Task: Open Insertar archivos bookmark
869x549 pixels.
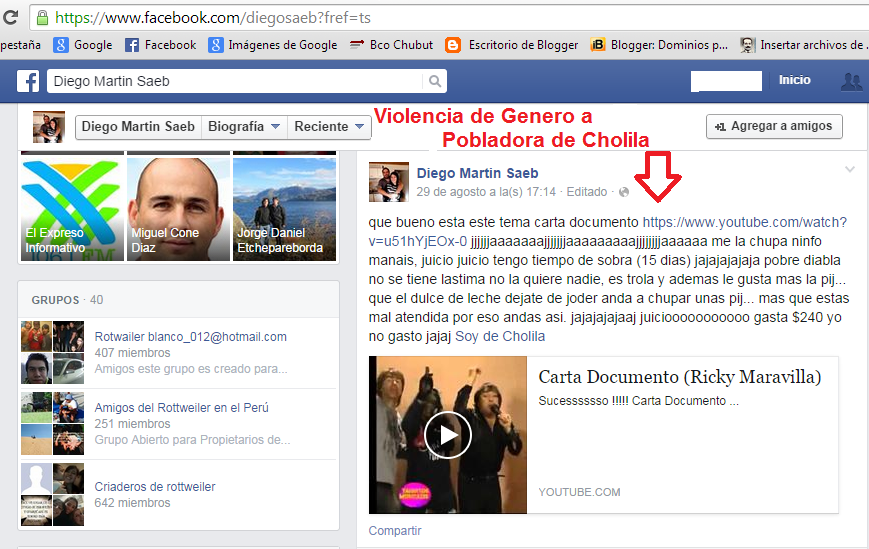Action: click(804, 45)
